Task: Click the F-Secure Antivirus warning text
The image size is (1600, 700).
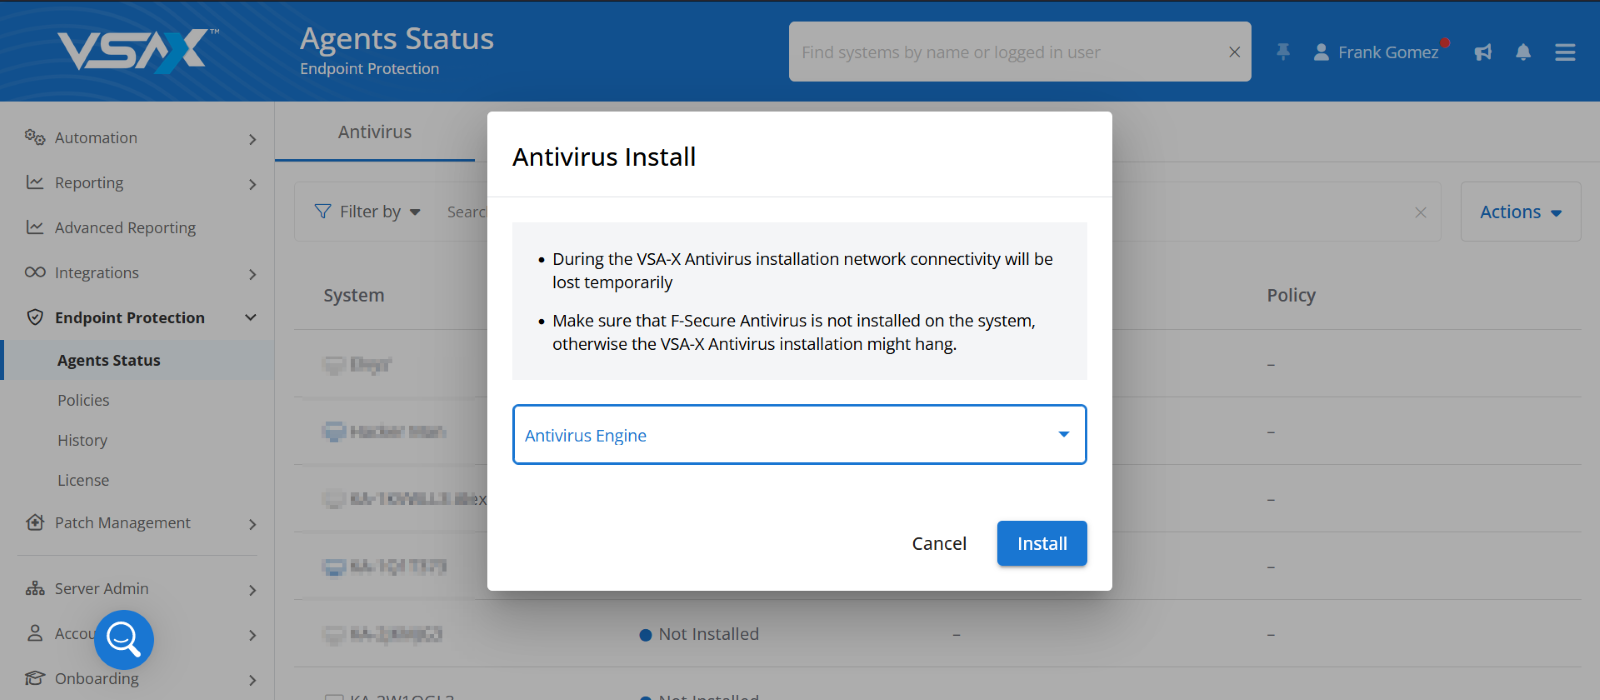Action: click(x=795, y=332)
